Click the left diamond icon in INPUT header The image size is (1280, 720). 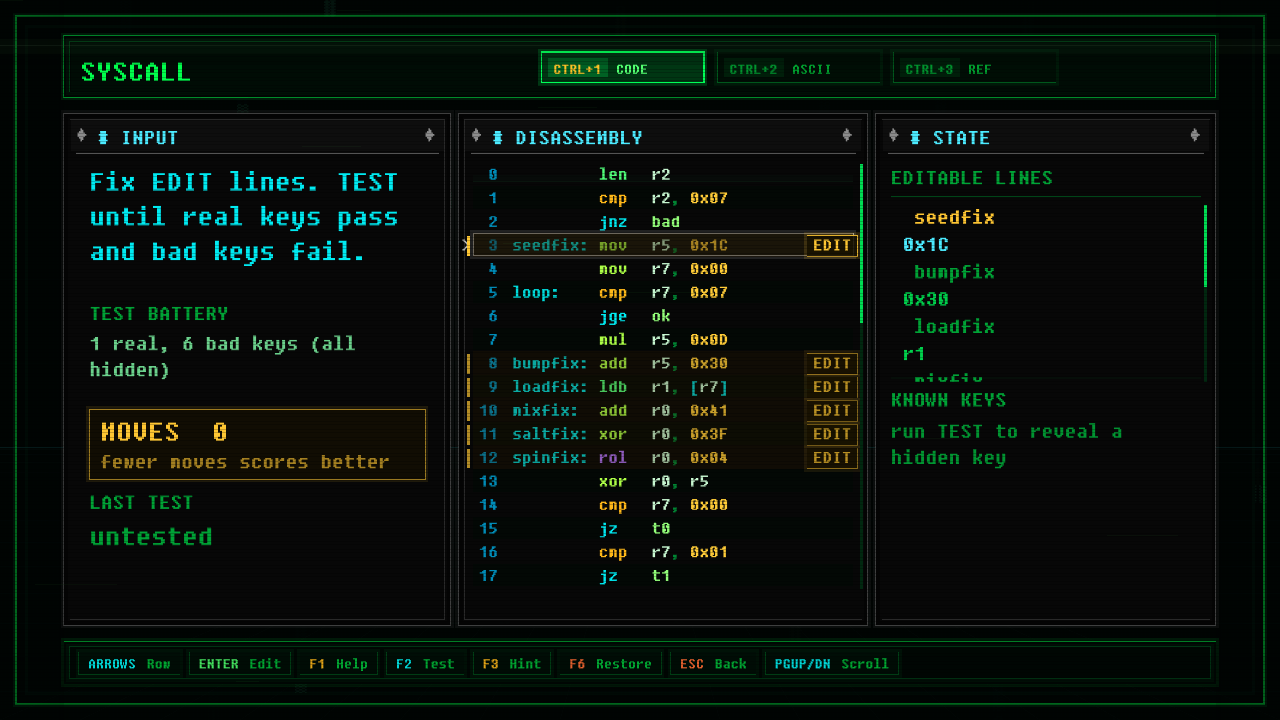pos(82,136)
